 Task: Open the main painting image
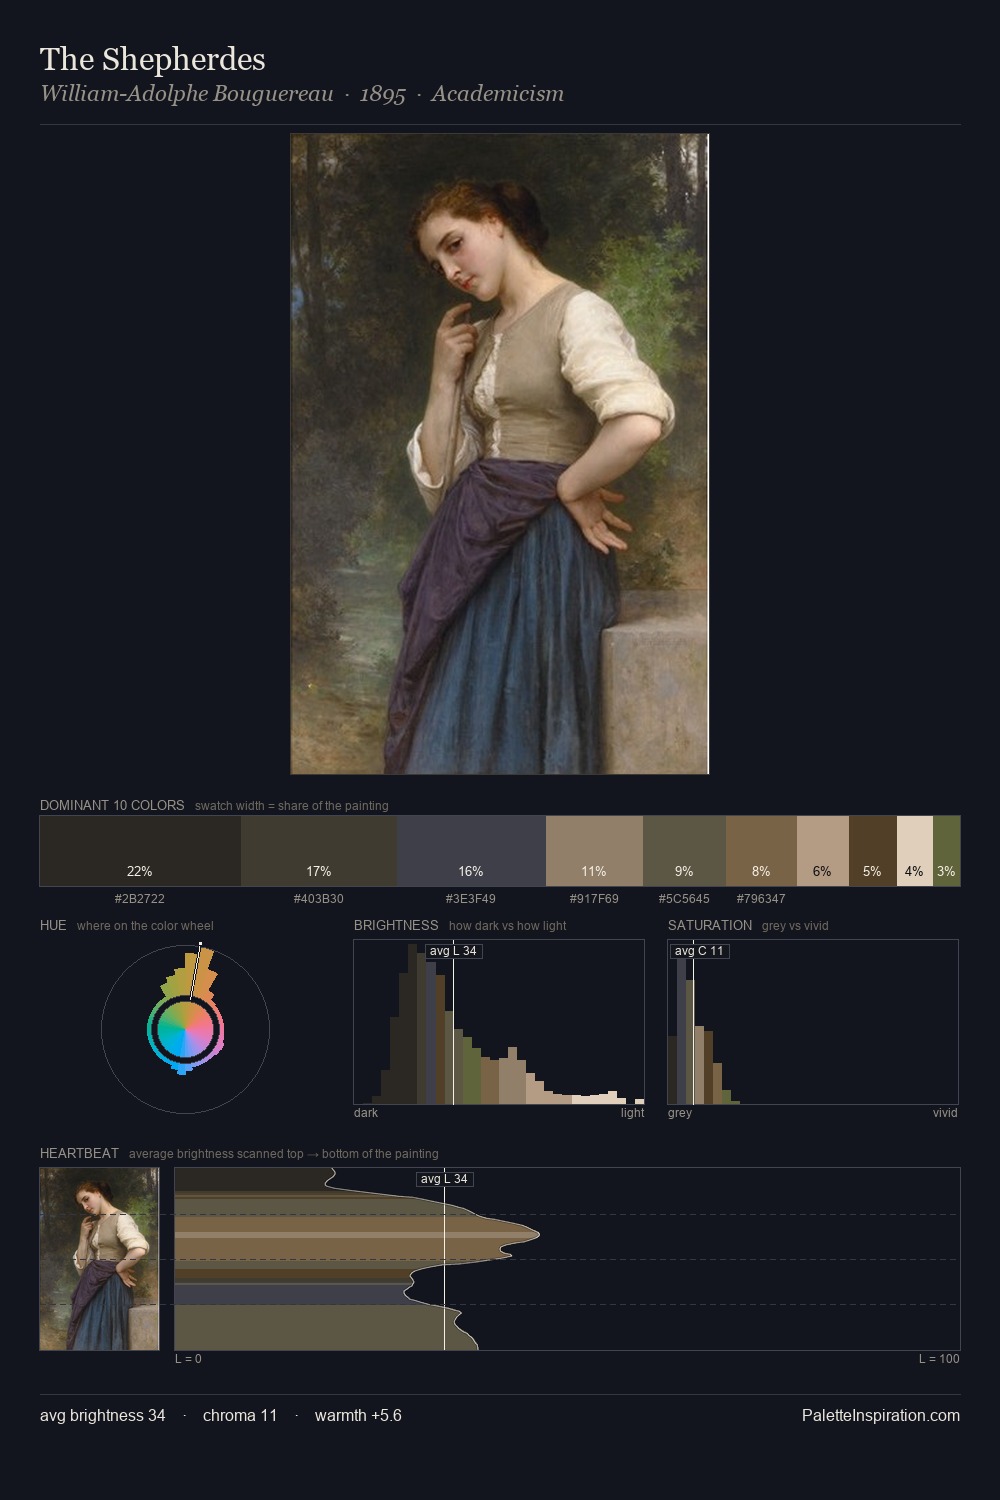499,454
